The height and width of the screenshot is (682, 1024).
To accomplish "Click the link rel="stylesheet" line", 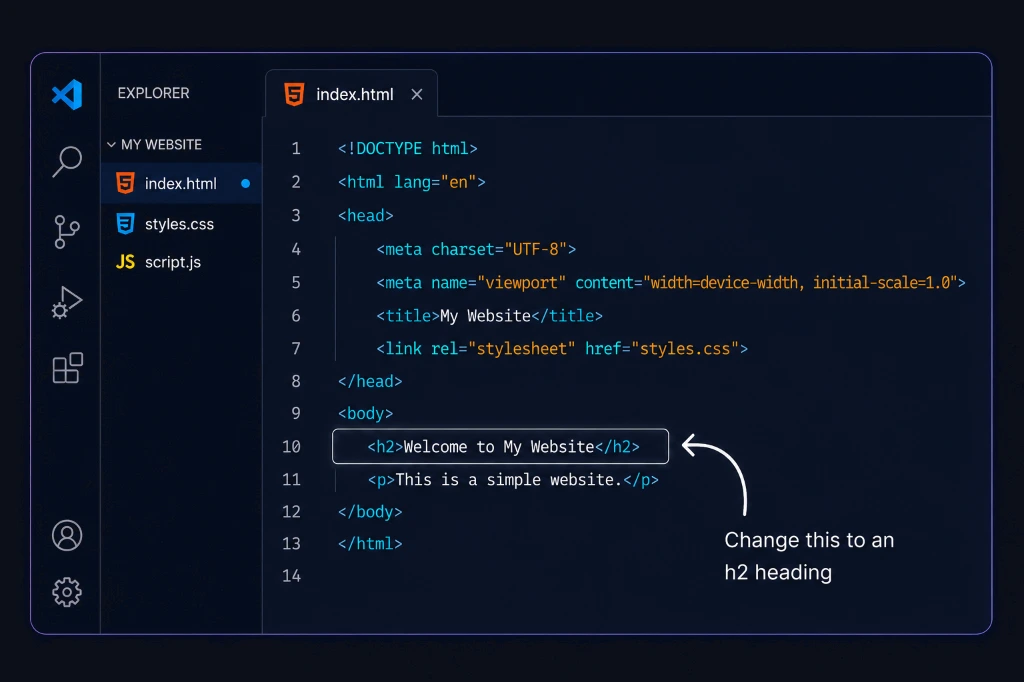I will 562,349.
